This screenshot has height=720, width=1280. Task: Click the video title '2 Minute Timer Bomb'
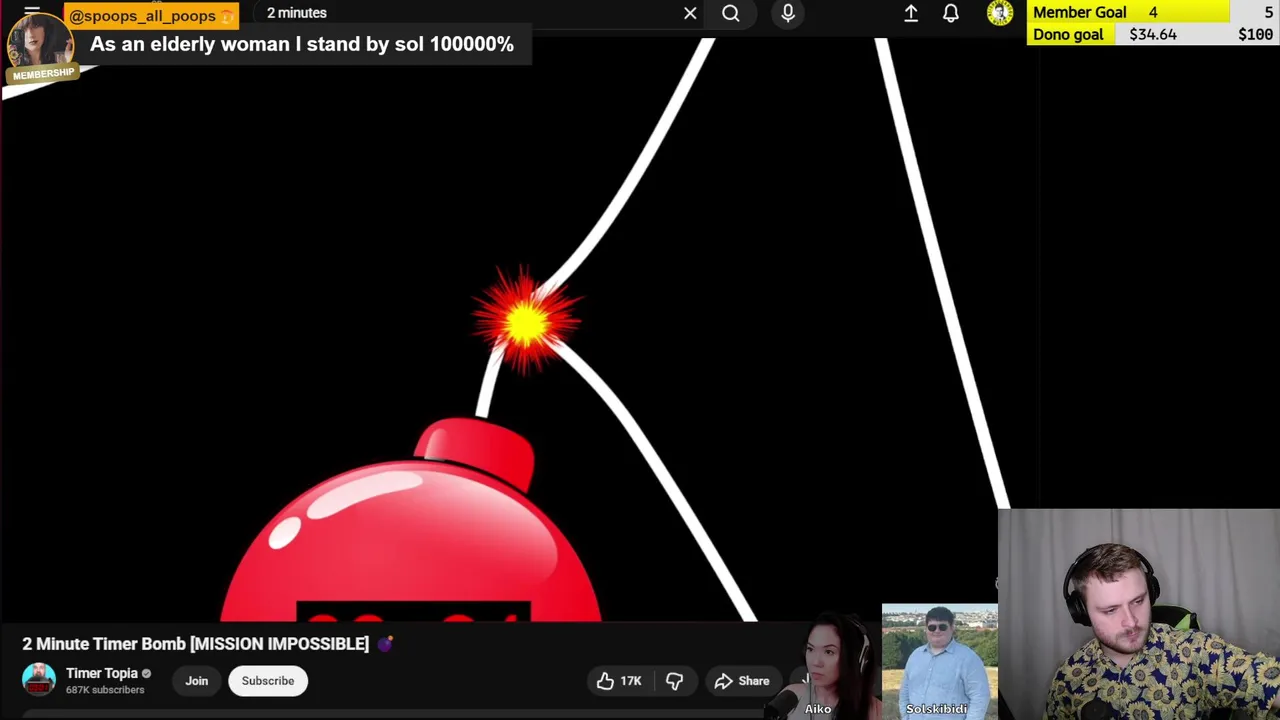click(196, 644)
